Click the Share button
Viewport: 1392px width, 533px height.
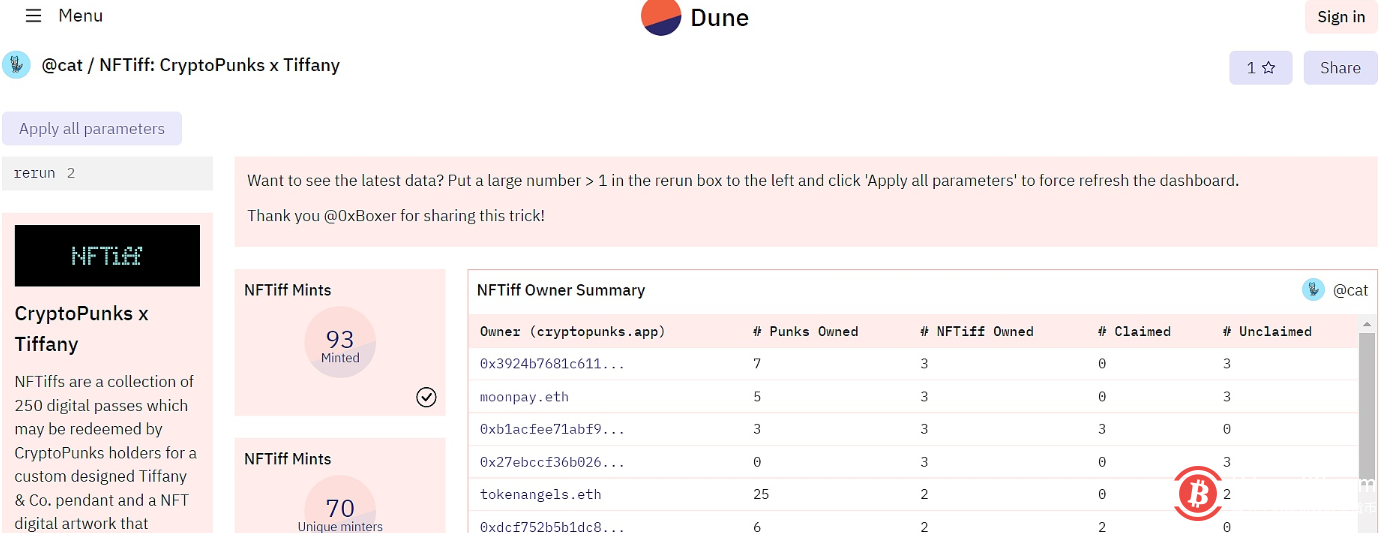click(1340, 68)
